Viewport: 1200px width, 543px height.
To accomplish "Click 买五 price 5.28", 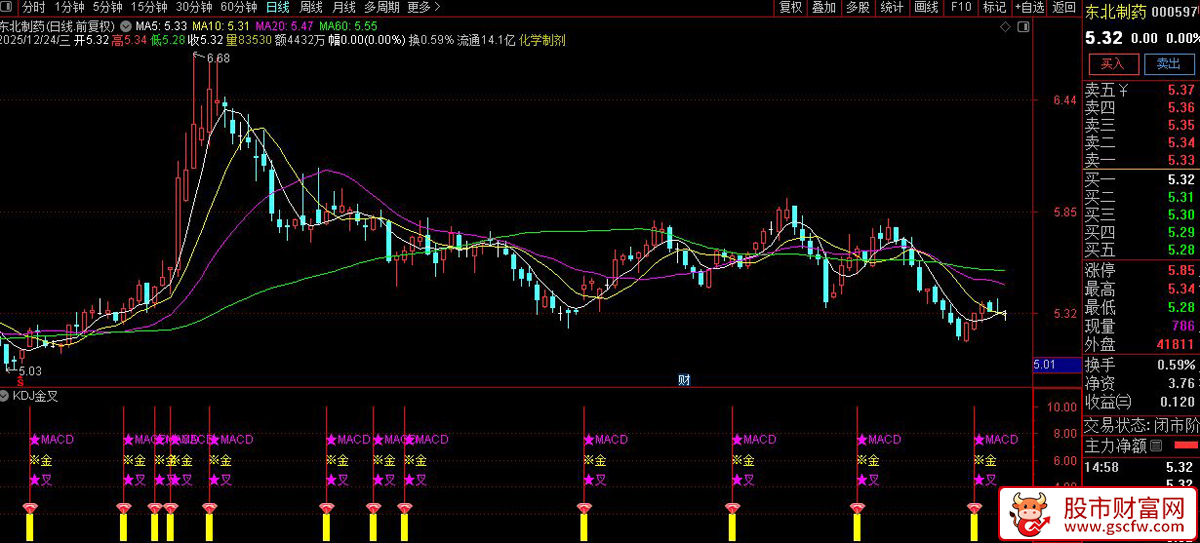I will pos(1180,249).
